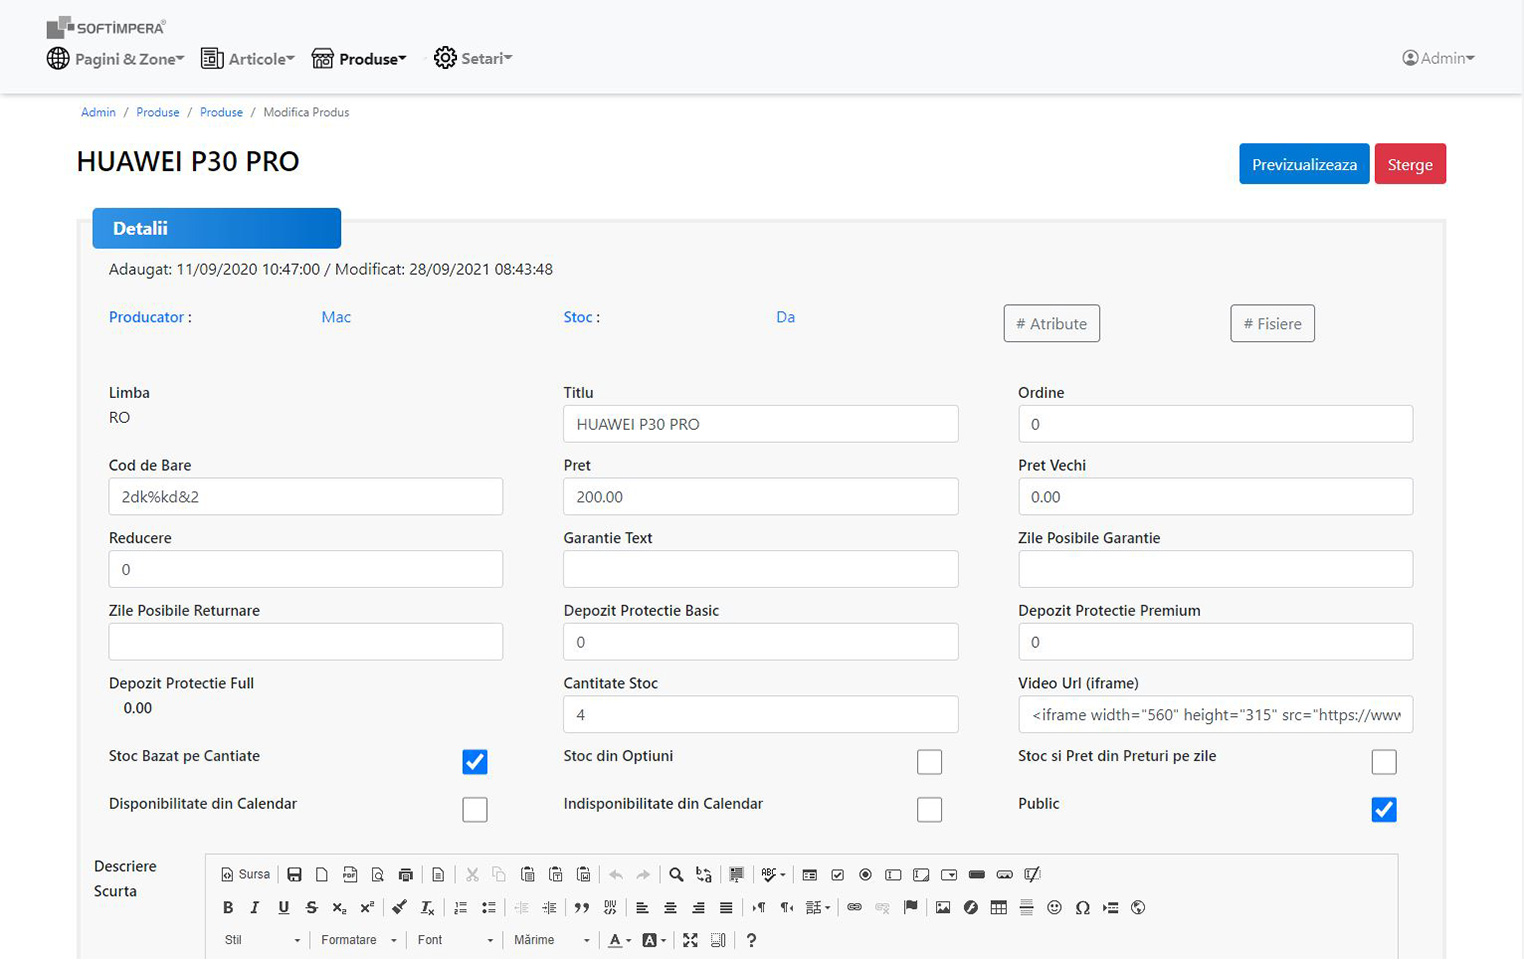Insert a smiley in the editor

coord(1054,908)
